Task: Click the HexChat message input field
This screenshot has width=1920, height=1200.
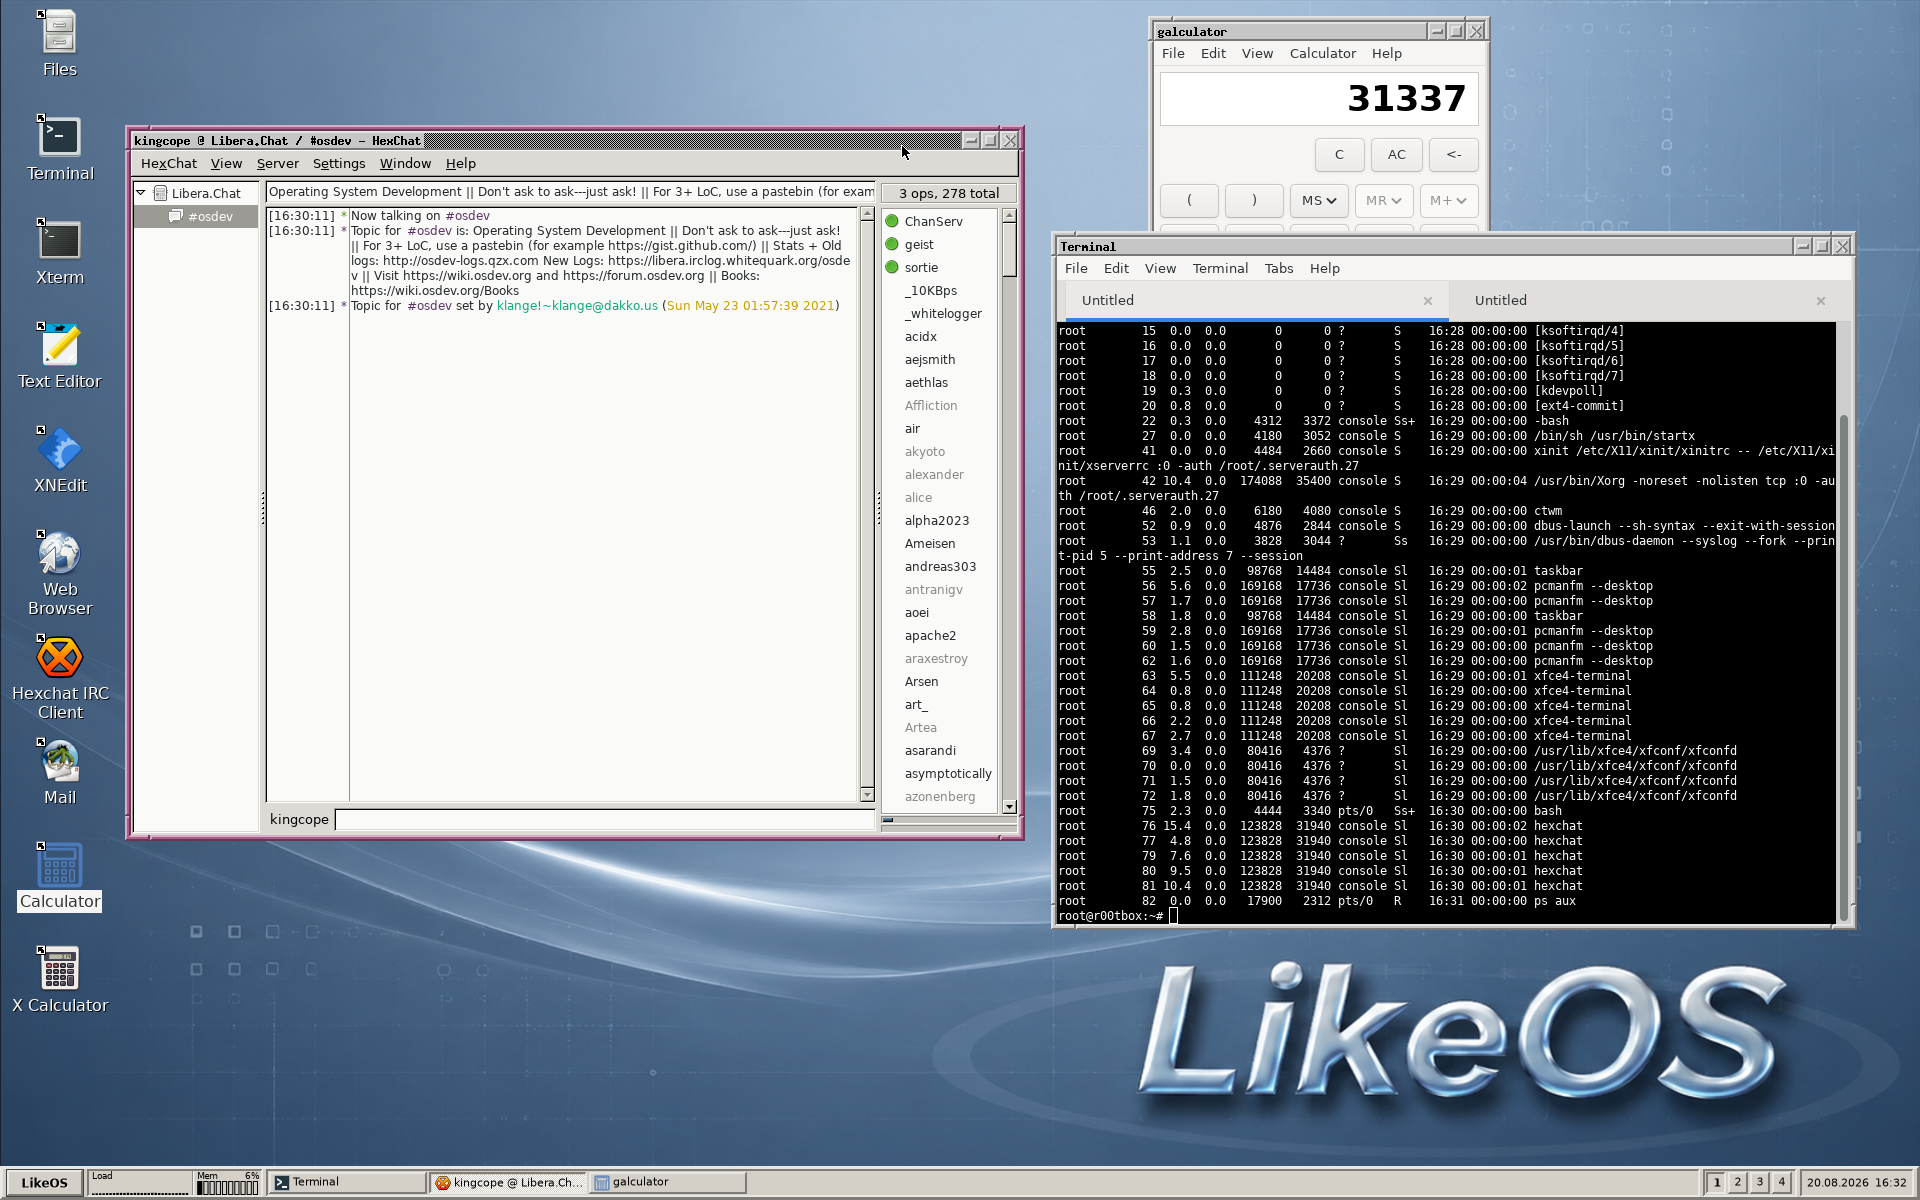Action: click(x=604, y=820)
